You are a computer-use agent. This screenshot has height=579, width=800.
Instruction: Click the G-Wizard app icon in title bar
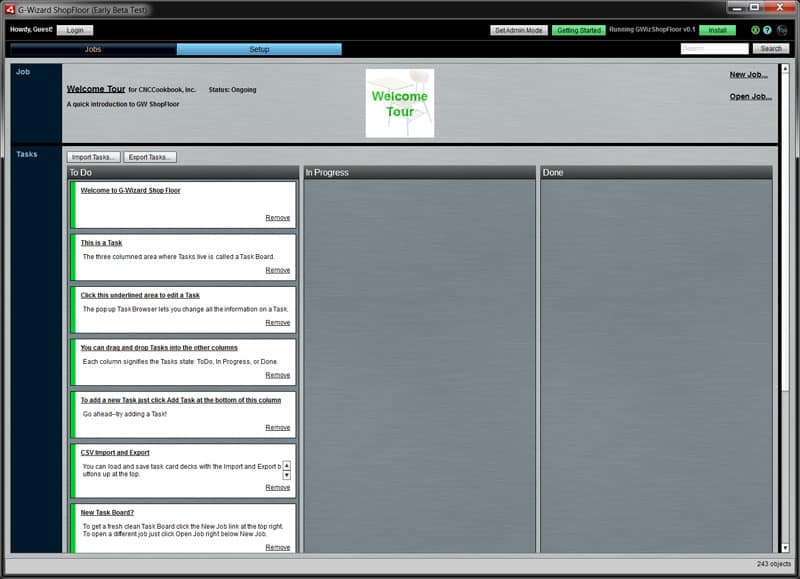pos(10,9)
